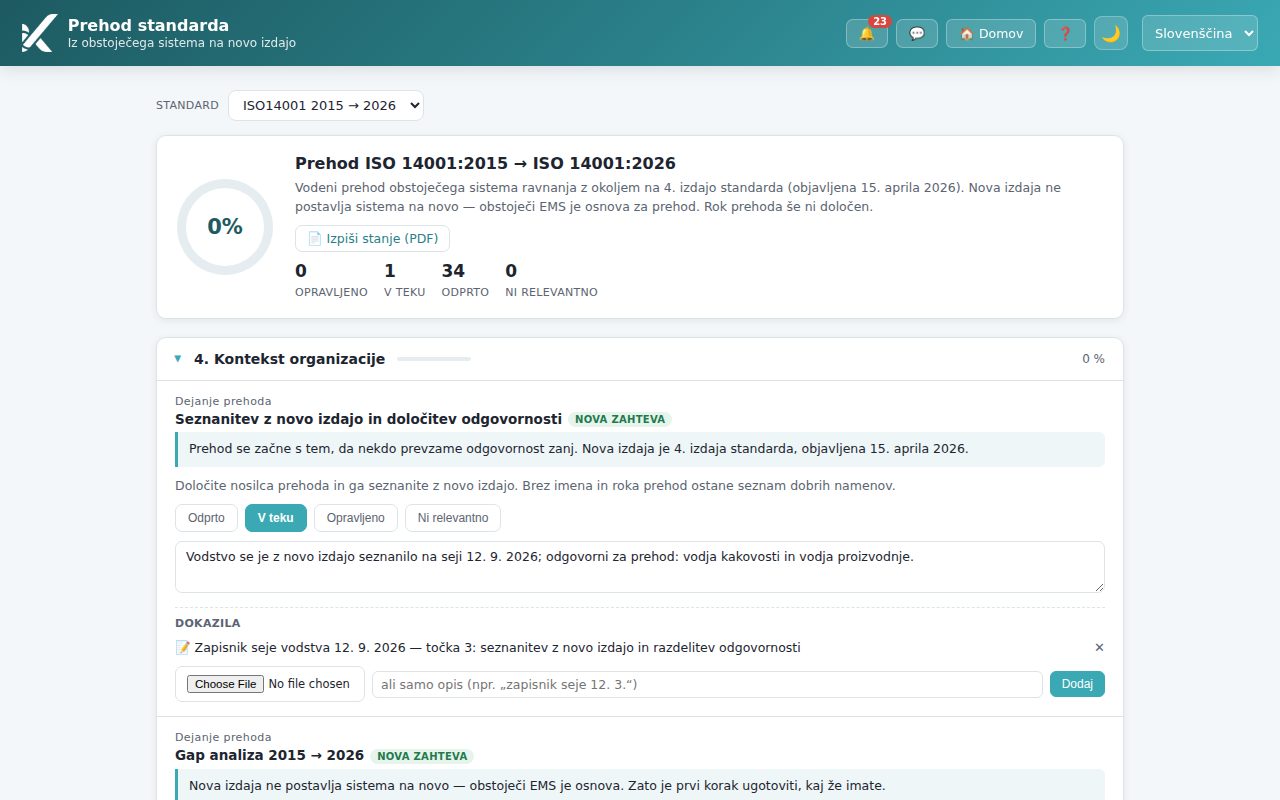This screenshot has height=800, width=1280.
Task: Click the Prehod ISO 14001:2015 → ISO 14001:2026 heading
Action: click(x=485, y=163)
